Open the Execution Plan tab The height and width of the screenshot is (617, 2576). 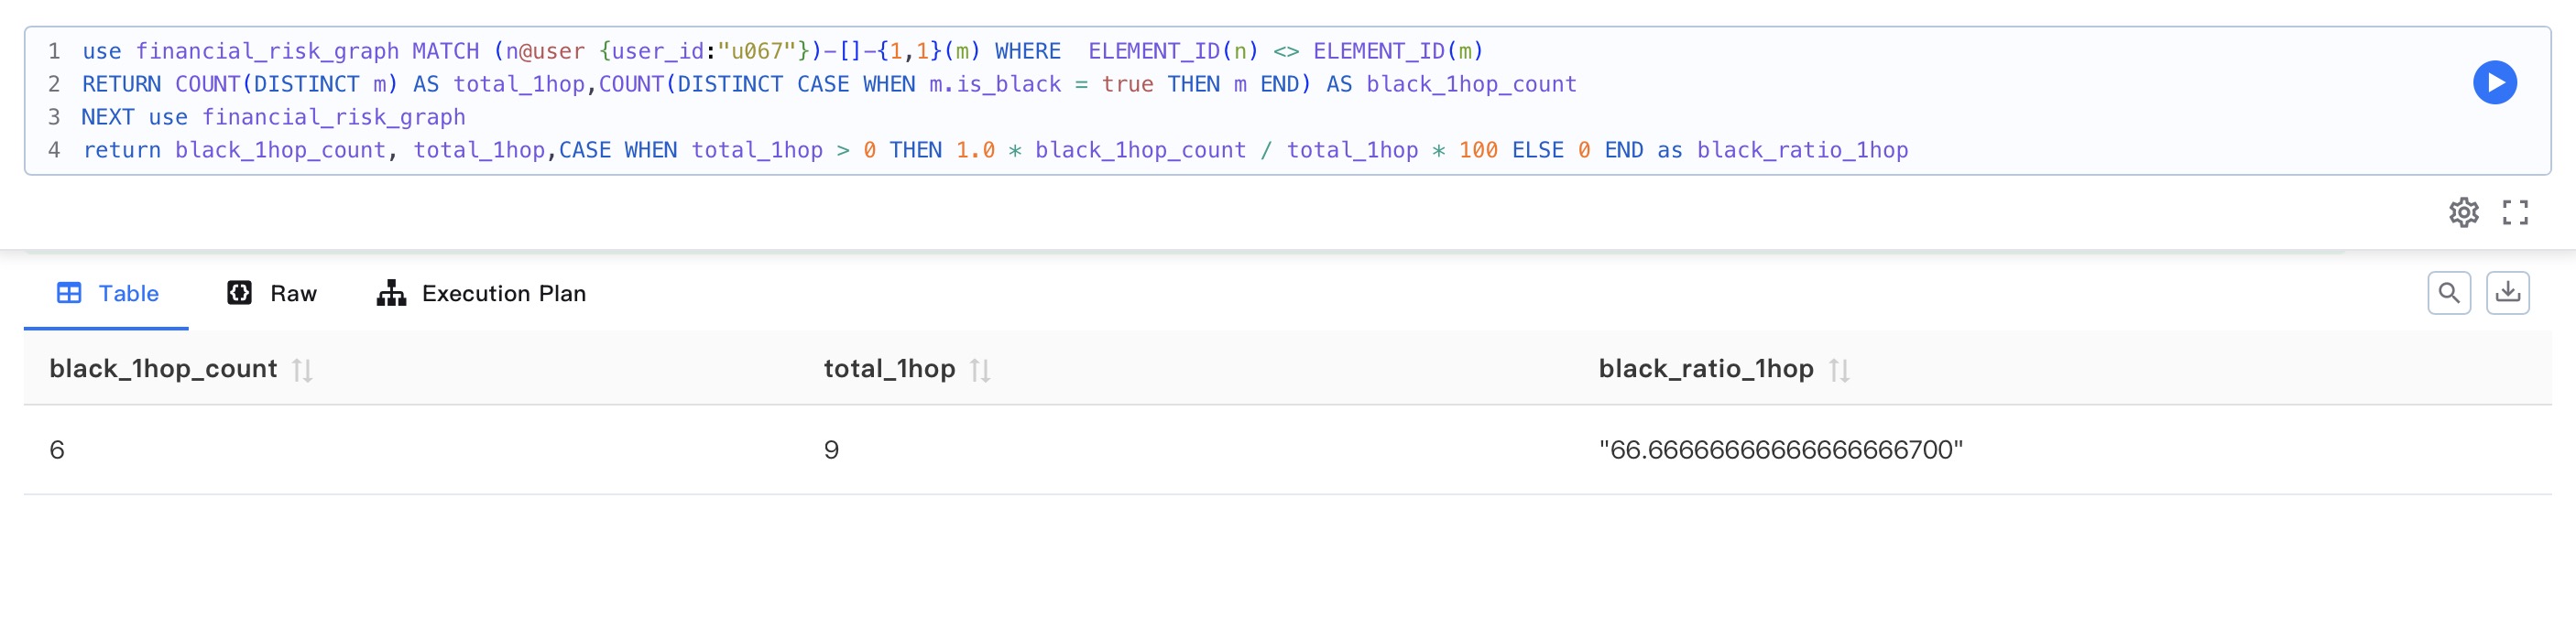pos(481,293)
